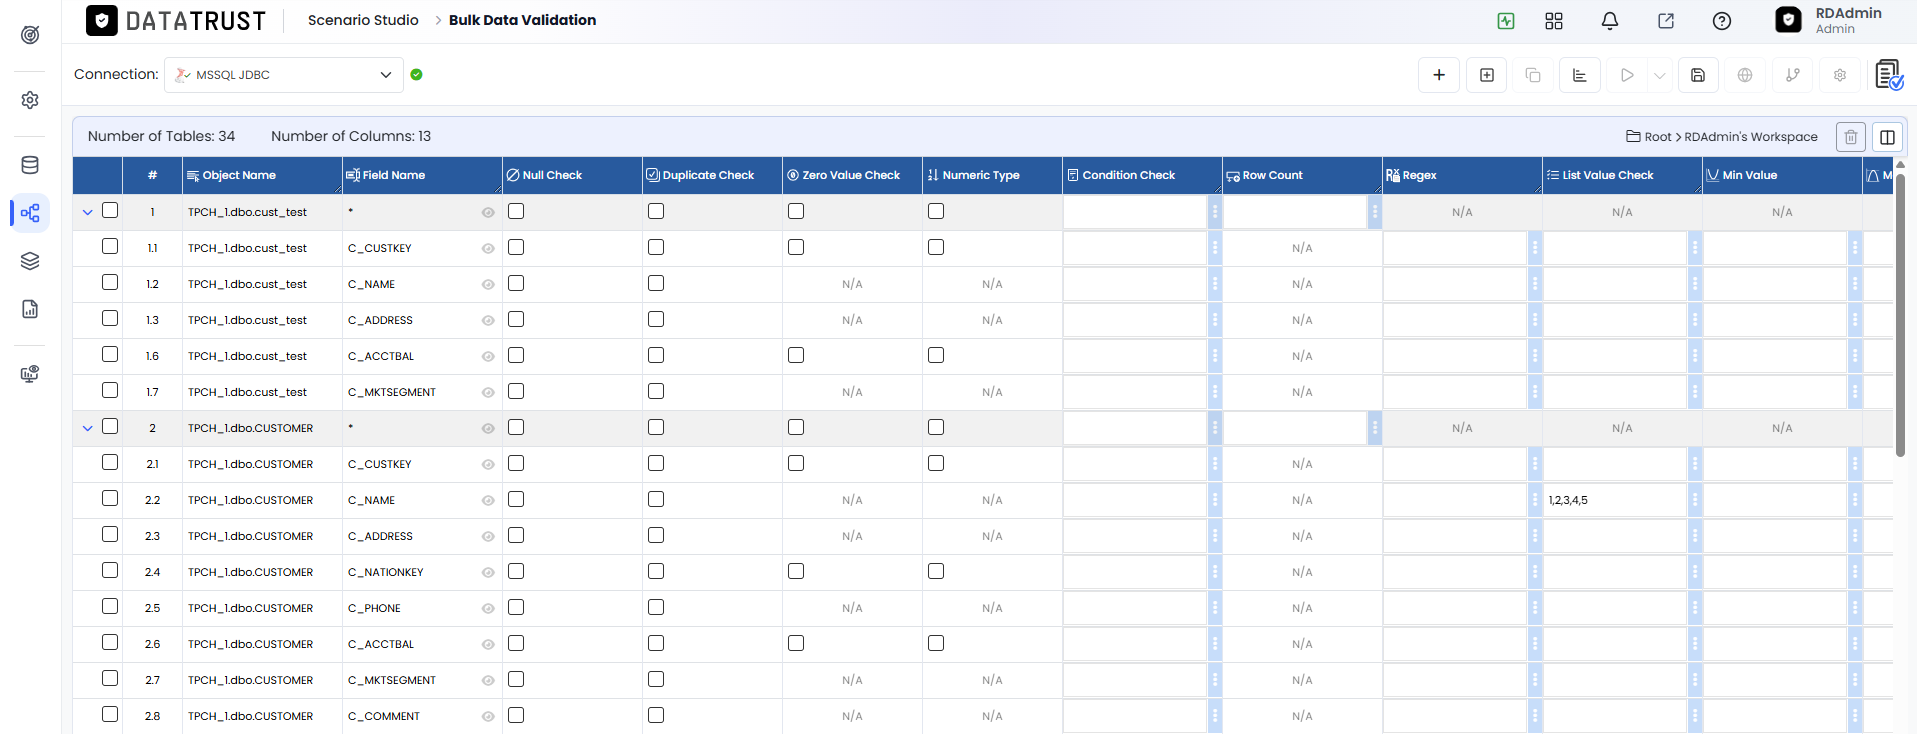Enable Duplicate Check for cust_test C_ADDRESS

pyautogui.click(x=656, y=320)
